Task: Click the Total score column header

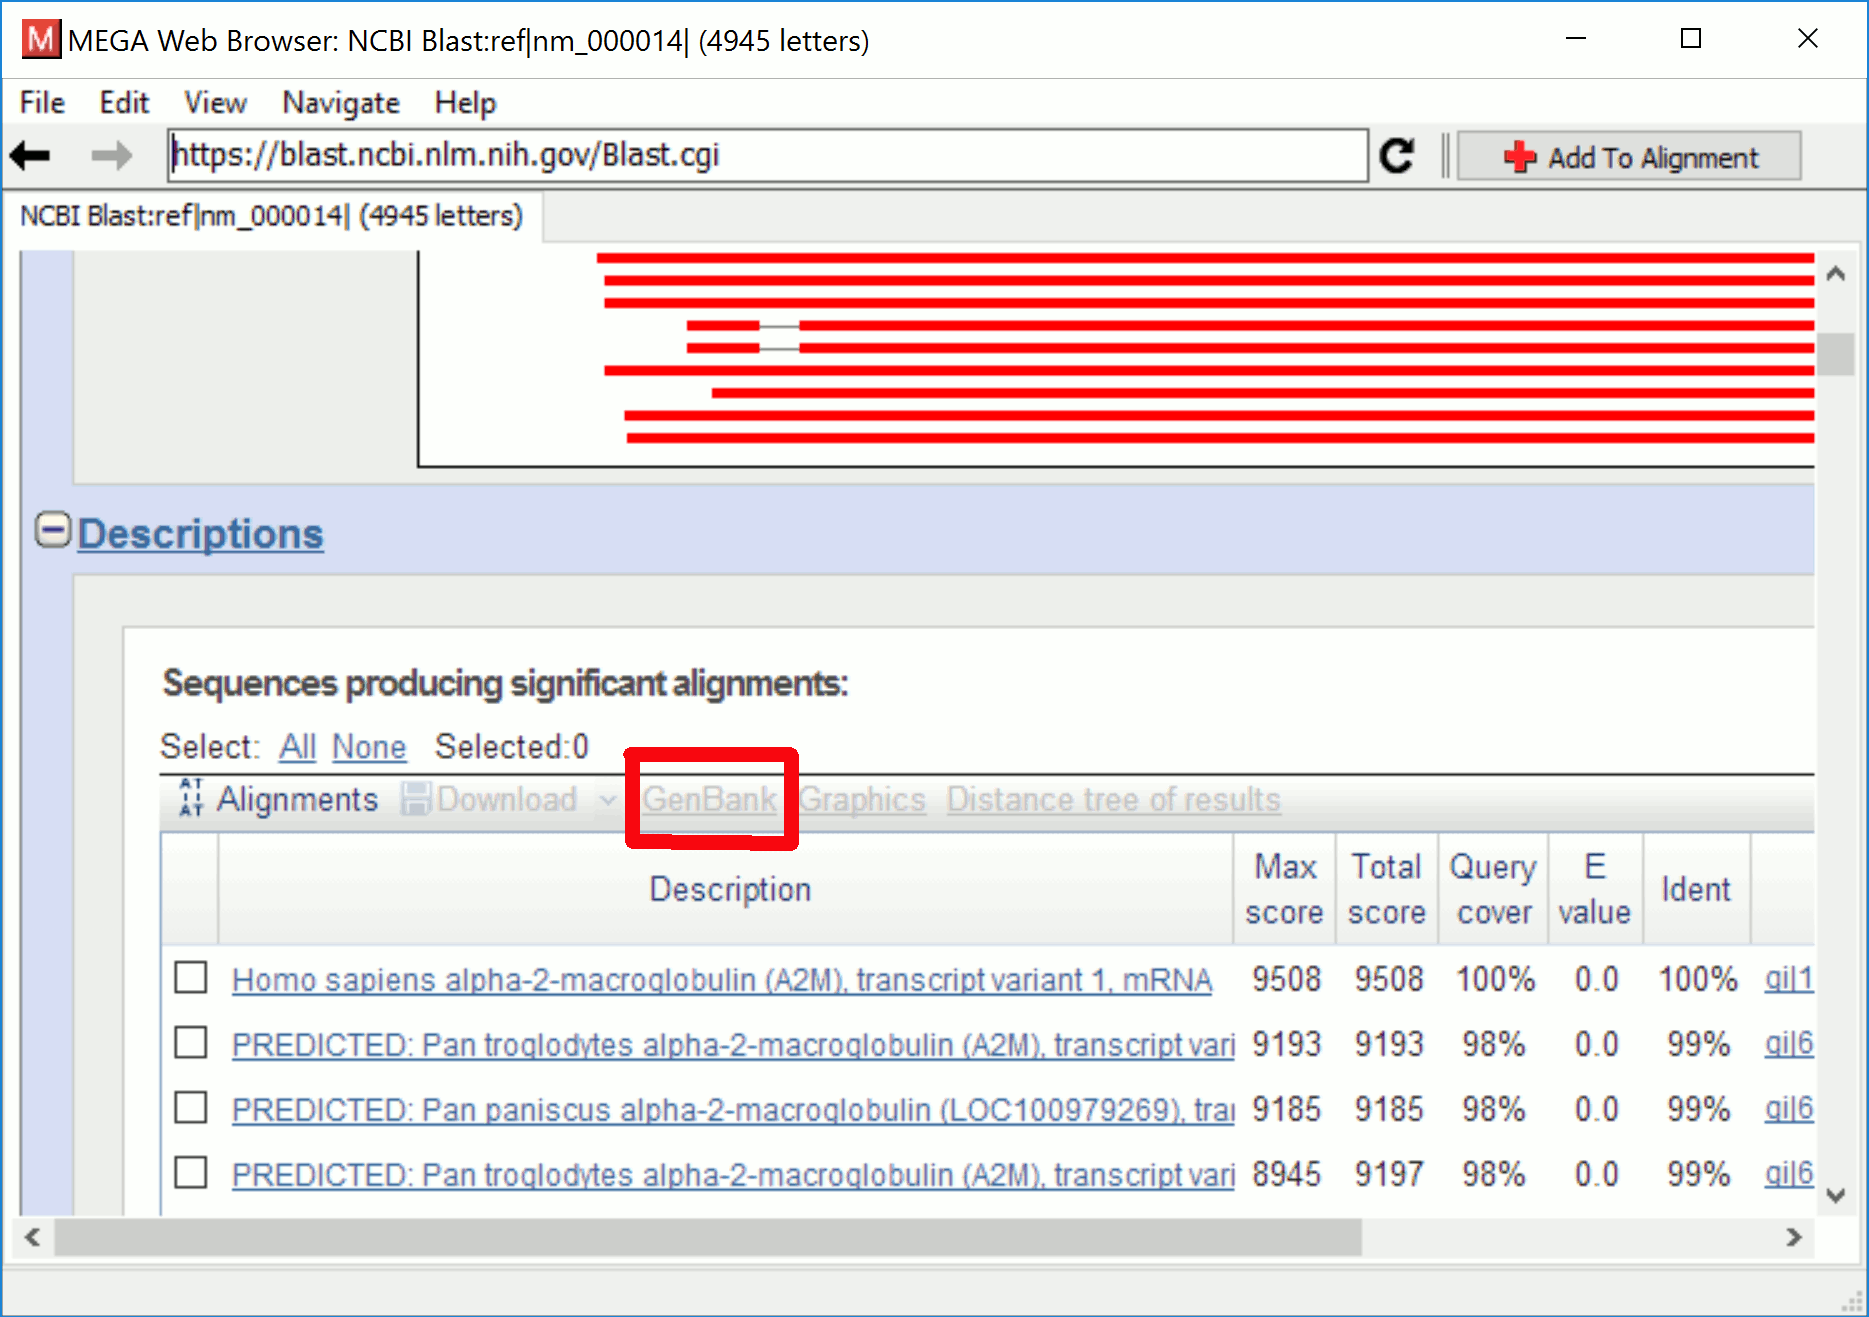Action: (x=1387, y=889)
